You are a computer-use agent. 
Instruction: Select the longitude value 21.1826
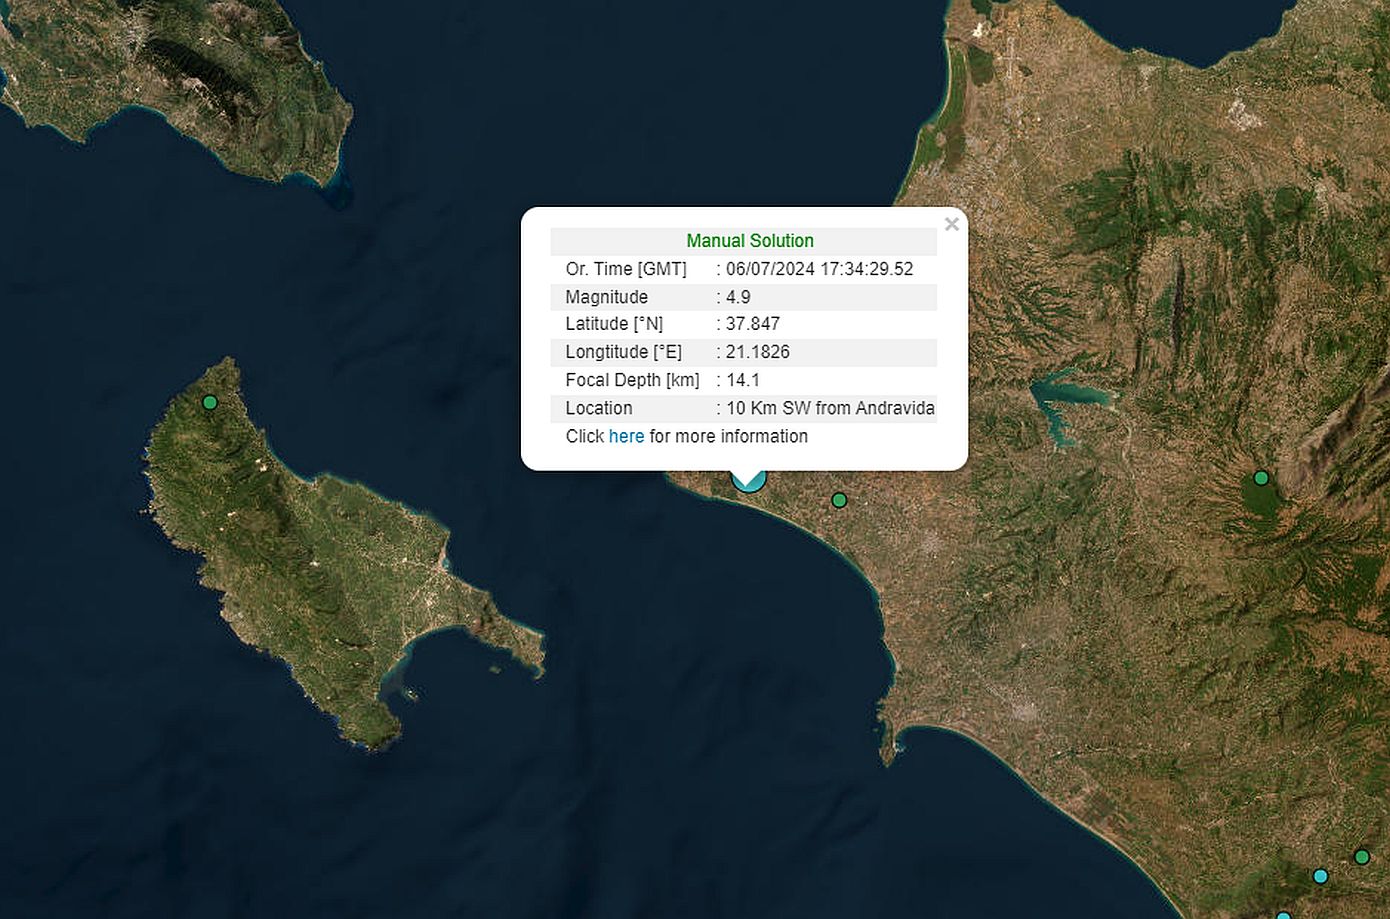coord(757,352)
